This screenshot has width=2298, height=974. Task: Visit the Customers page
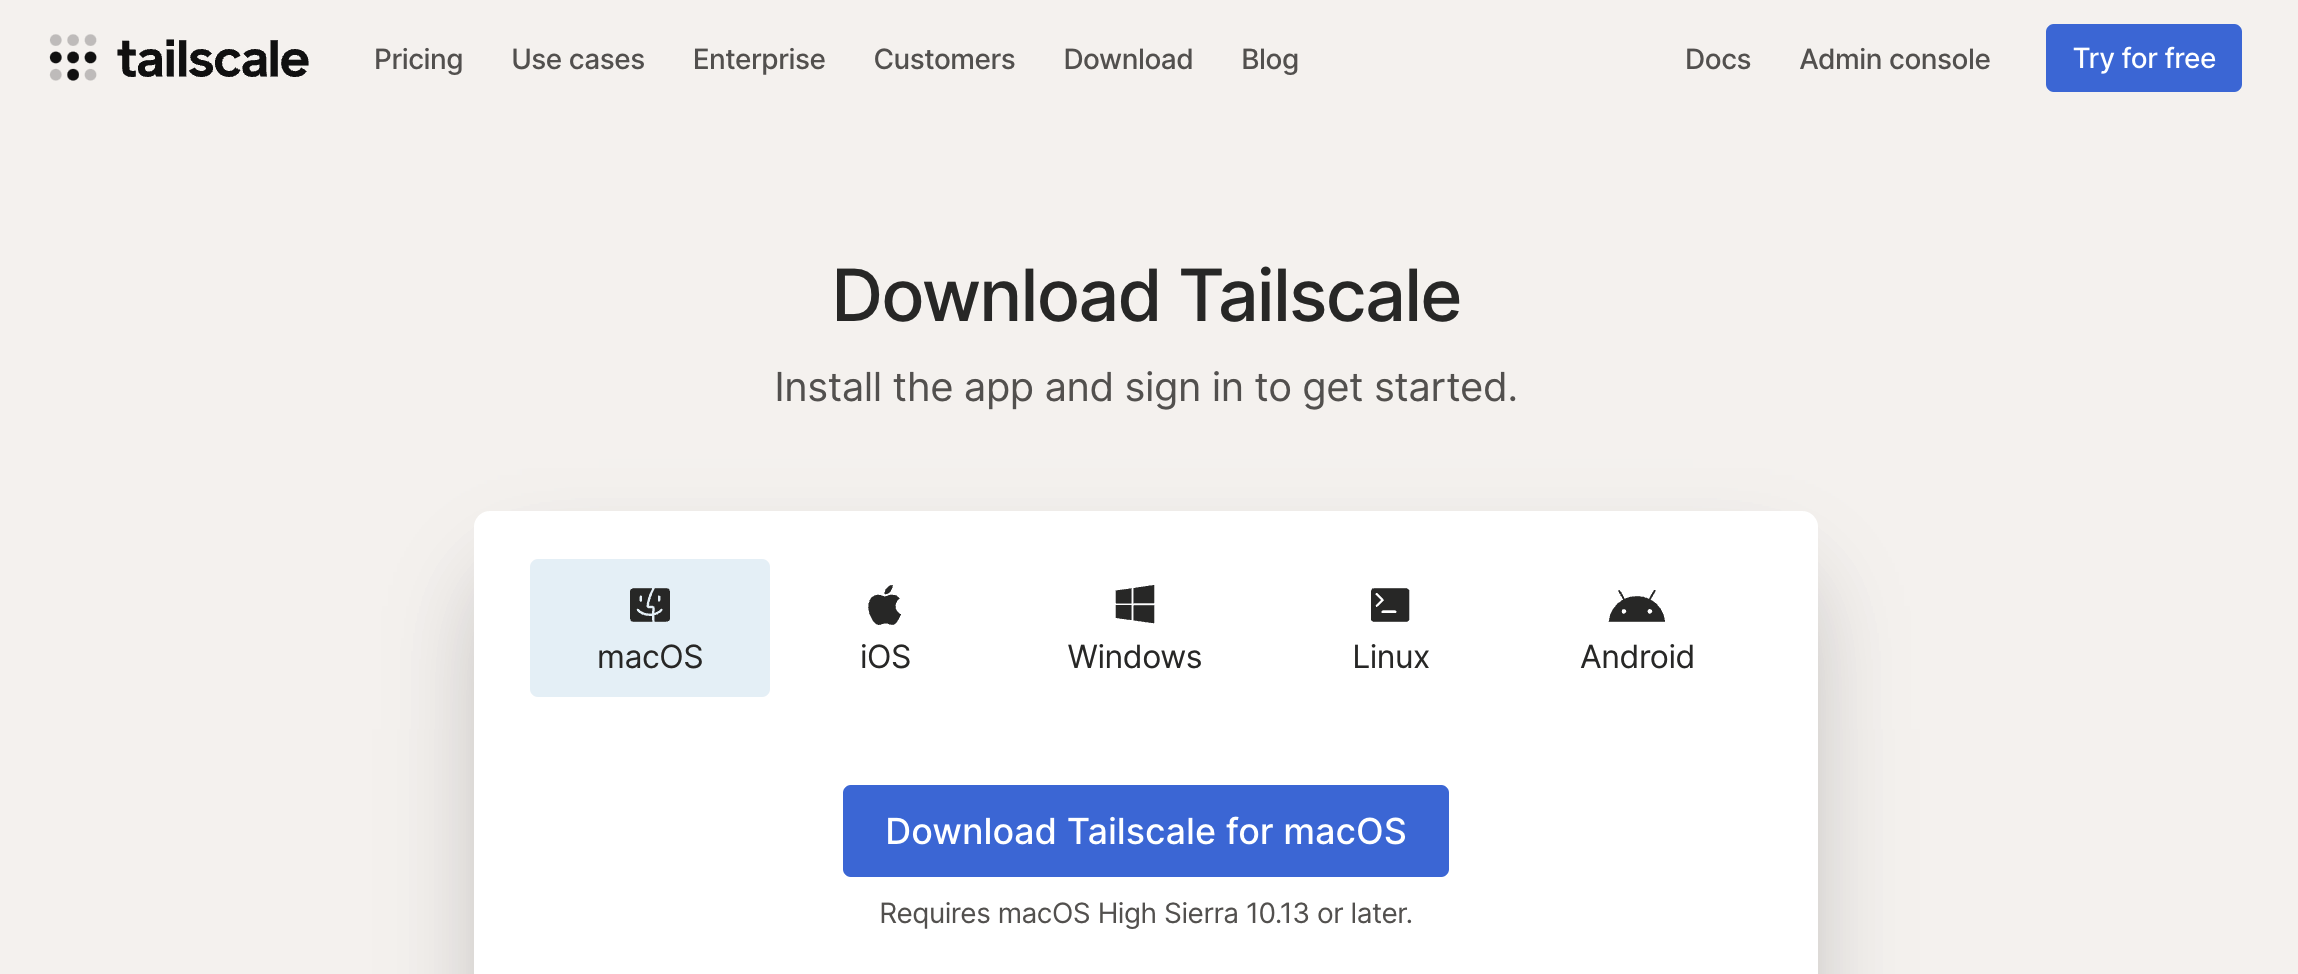point(944,59)
